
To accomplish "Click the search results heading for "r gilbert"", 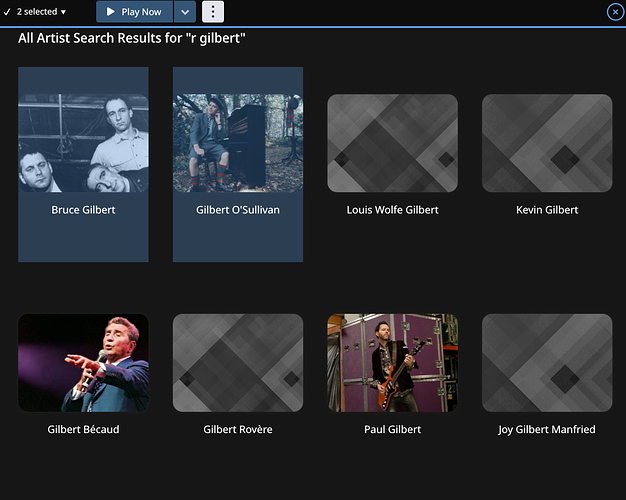I will pos(132,38).
